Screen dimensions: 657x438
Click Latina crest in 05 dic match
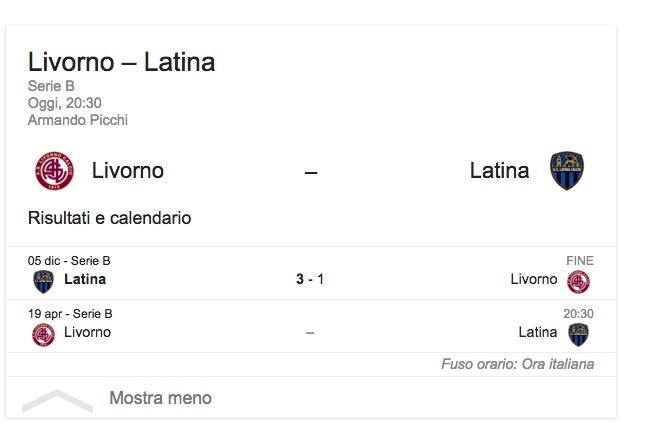click(x=43, y=281)
